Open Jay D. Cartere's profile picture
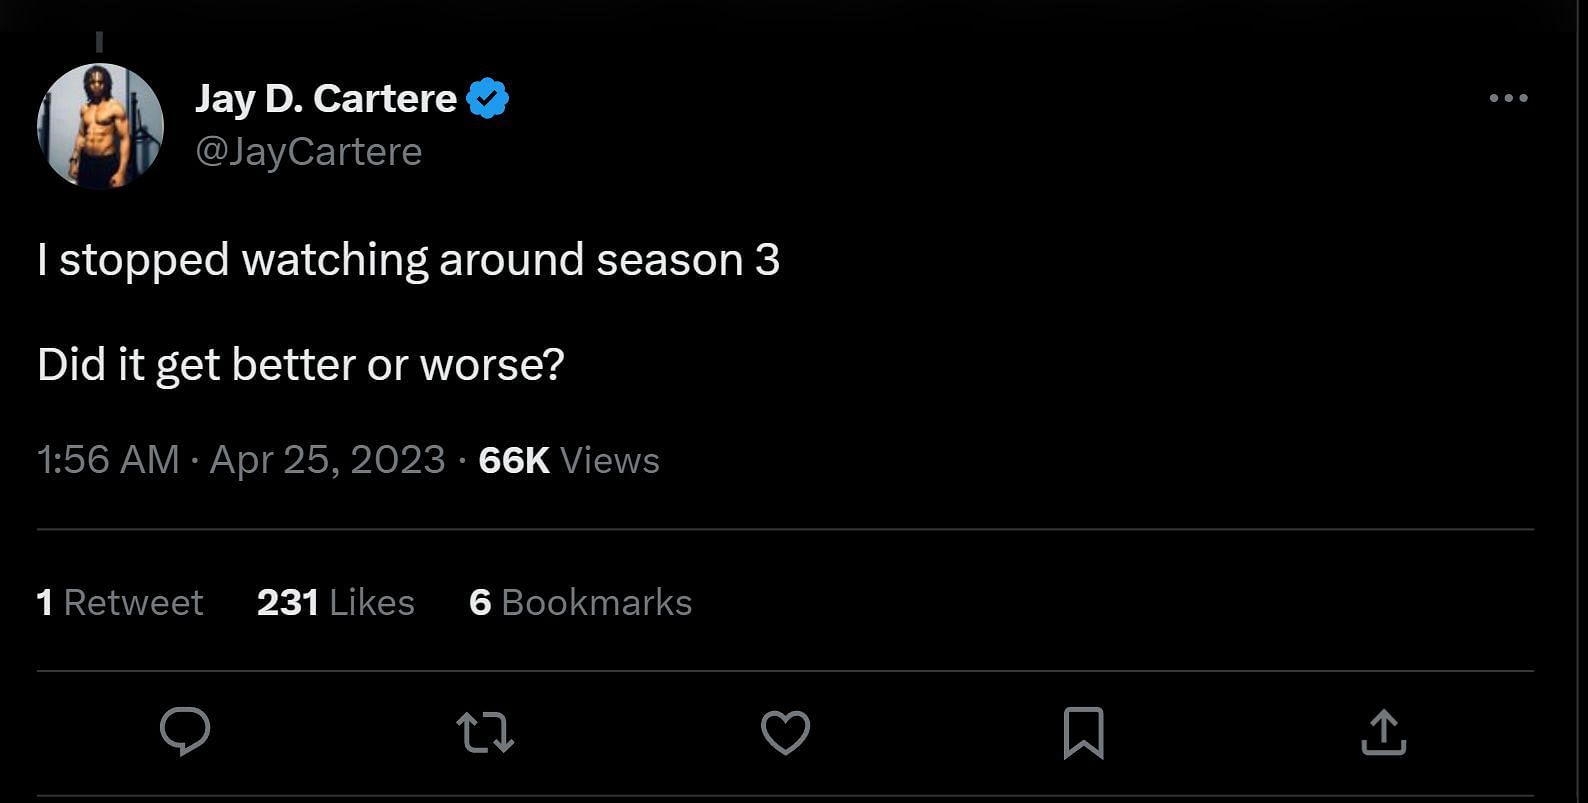 pos(100,126)
